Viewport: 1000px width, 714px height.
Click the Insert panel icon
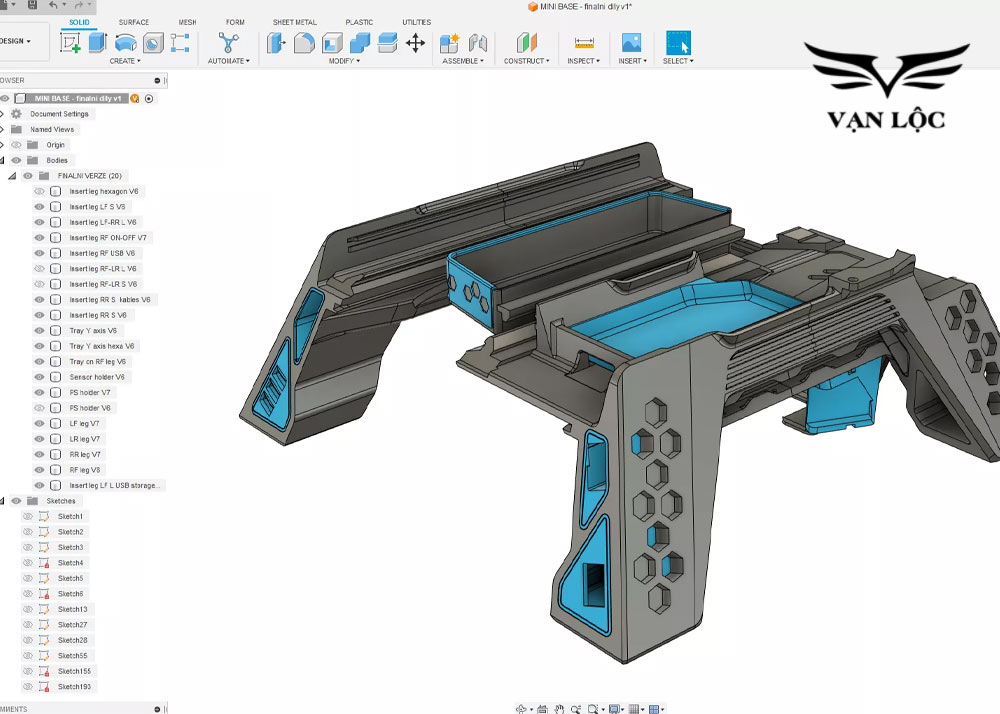pos(630,42)
